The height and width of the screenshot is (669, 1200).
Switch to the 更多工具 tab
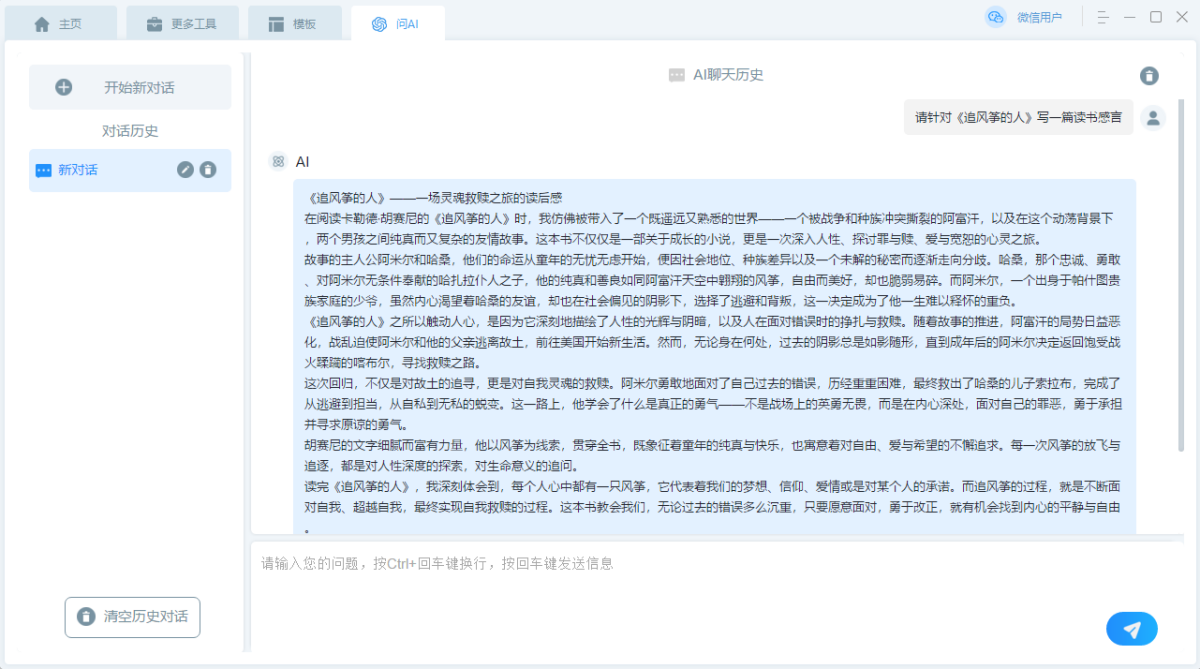(x=180, y=23)
